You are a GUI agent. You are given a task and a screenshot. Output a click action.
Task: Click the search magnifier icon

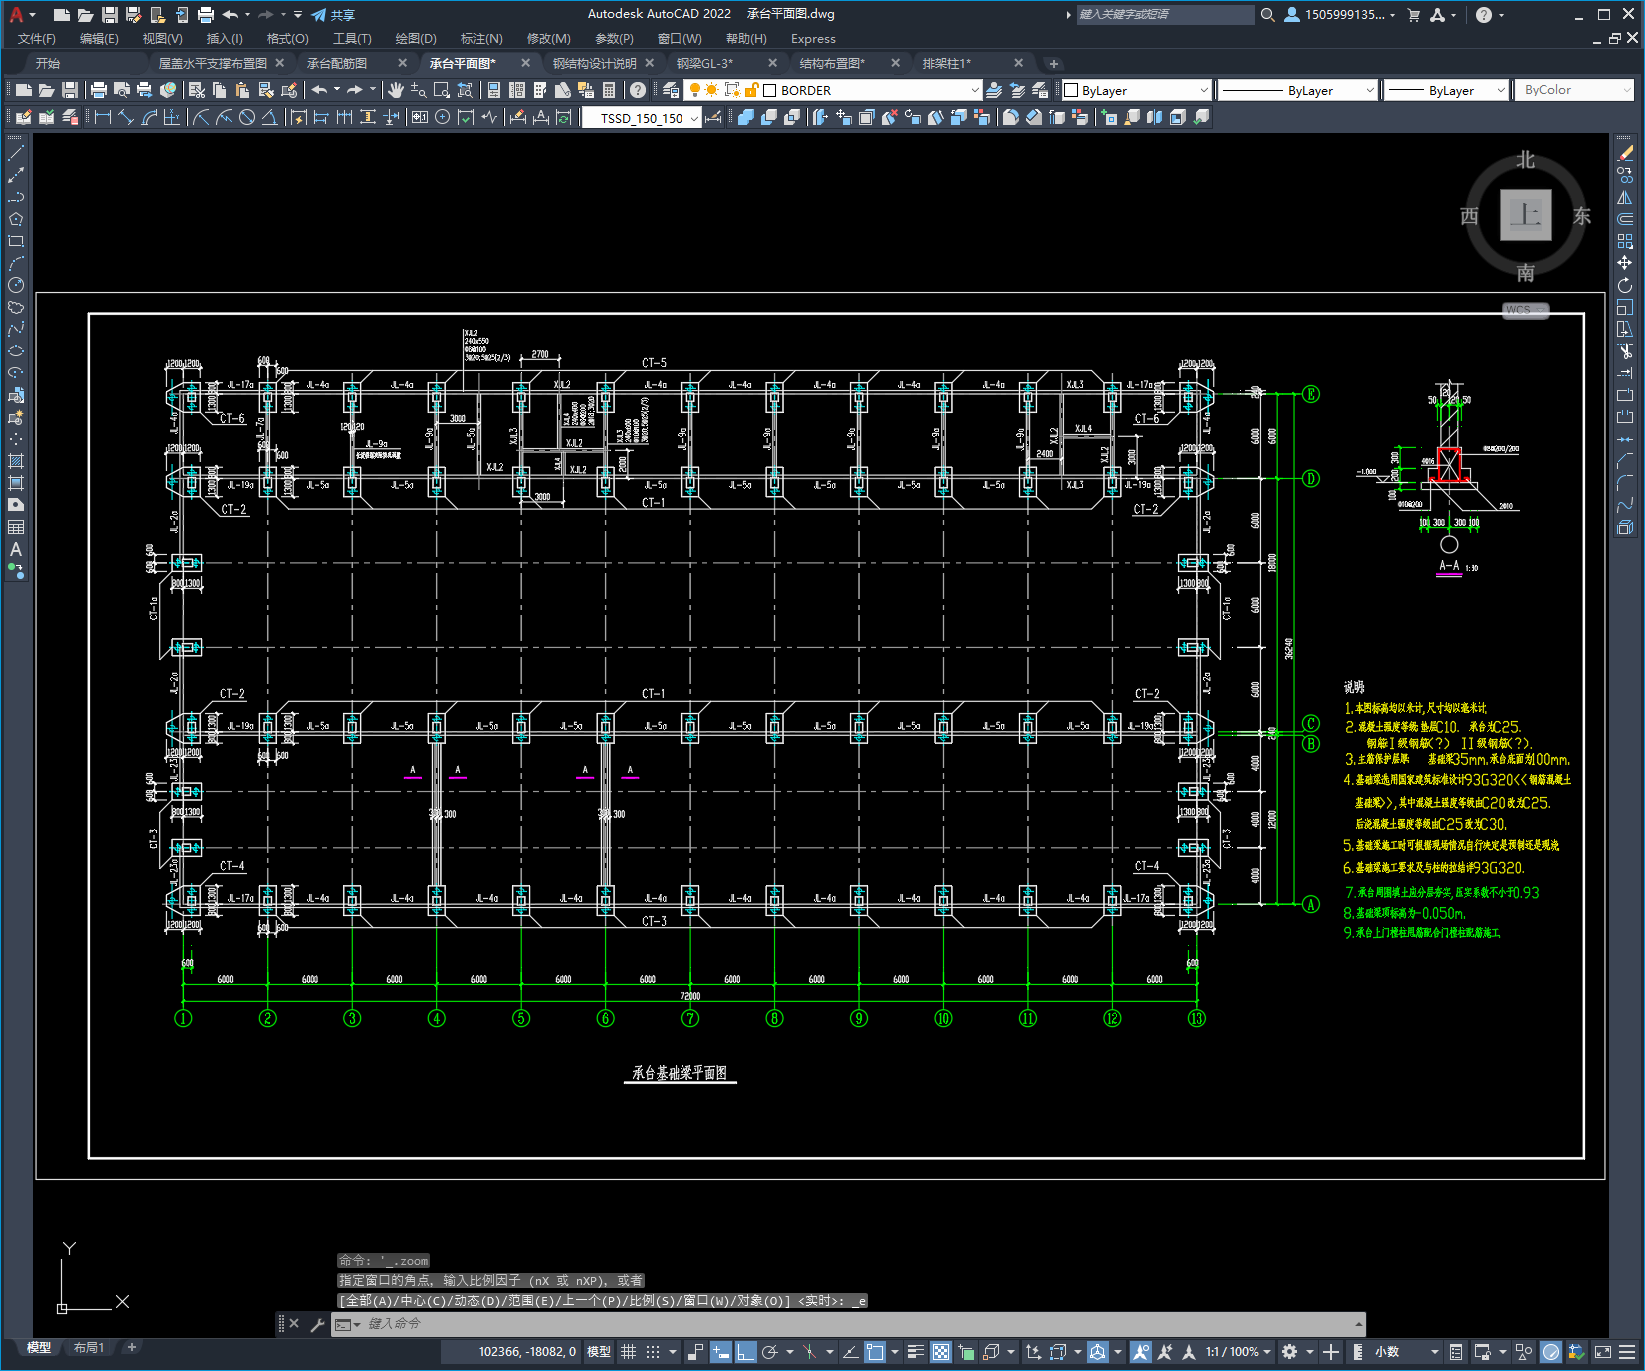point(1268,15)
